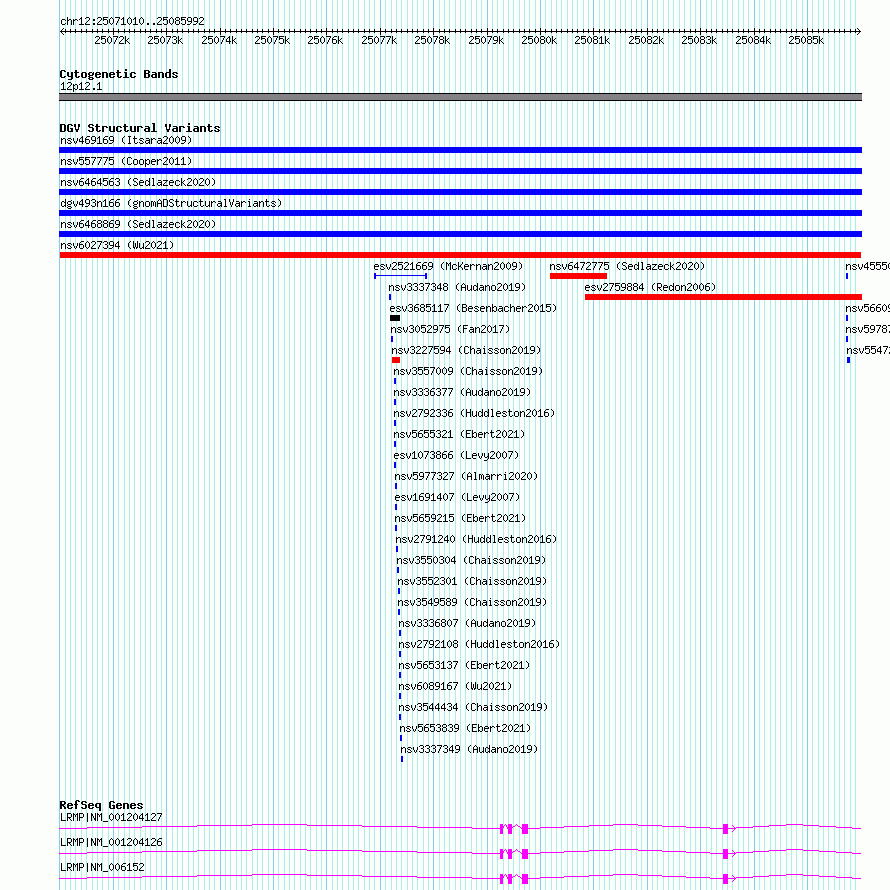Select the red nsv6027394 (Wu2021) bar
This screenshot has height=890, width=890.
pyautogui.click(x=460, y=255)
